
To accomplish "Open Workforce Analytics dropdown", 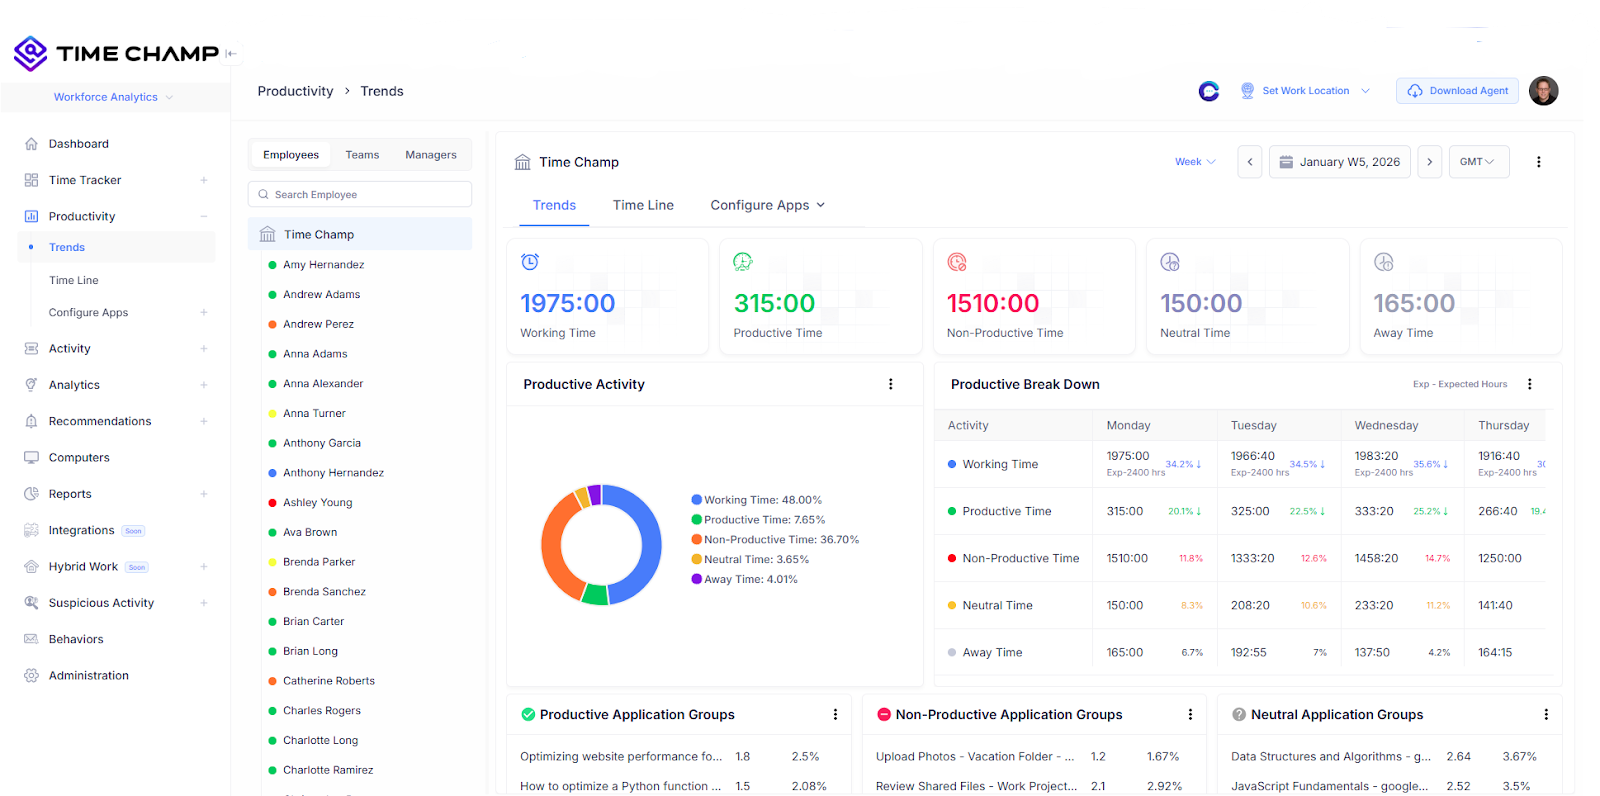I will pos(113,97).
